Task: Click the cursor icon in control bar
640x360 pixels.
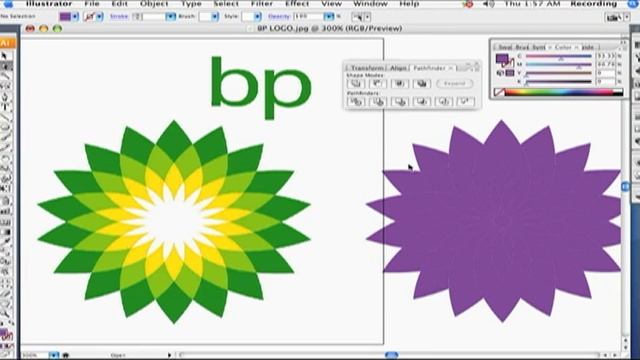Action: [x=358, y=17]
